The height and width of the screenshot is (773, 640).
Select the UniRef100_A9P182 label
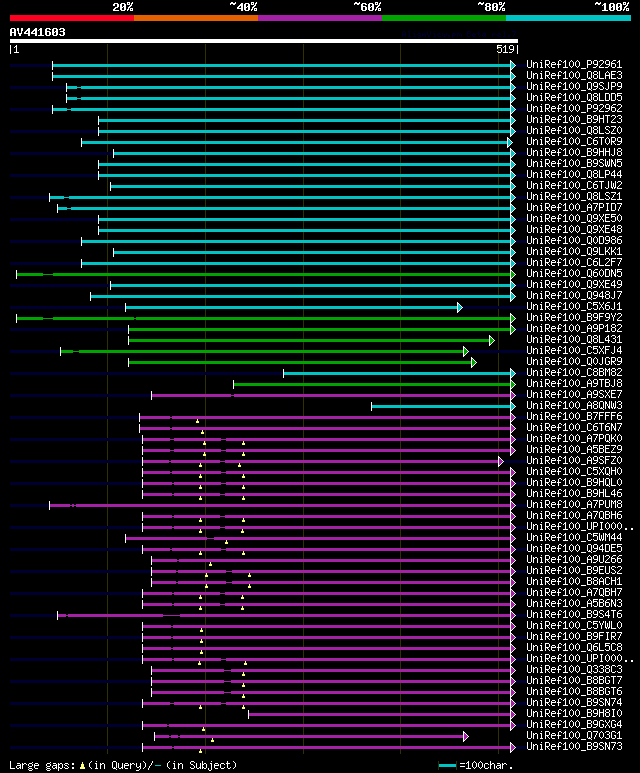(574, 328)
